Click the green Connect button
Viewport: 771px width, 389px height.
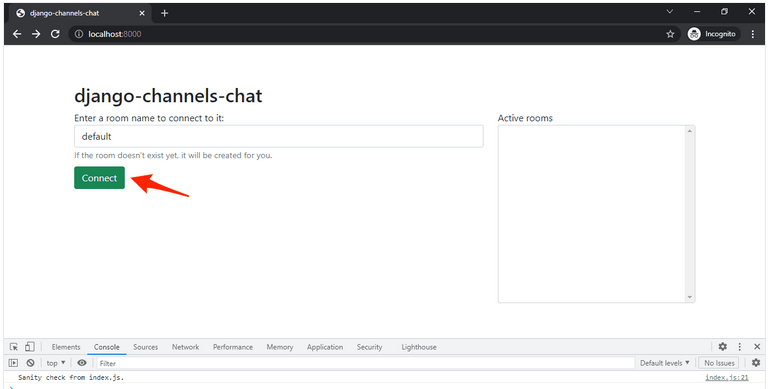point(99,178)
